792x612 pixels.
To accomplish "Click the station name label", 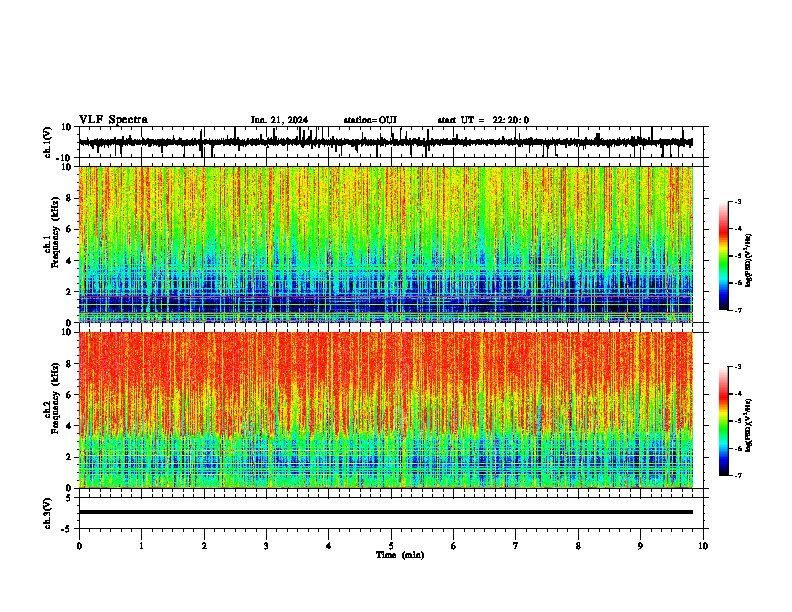I will pyautogui.click(x=370, y=120).
